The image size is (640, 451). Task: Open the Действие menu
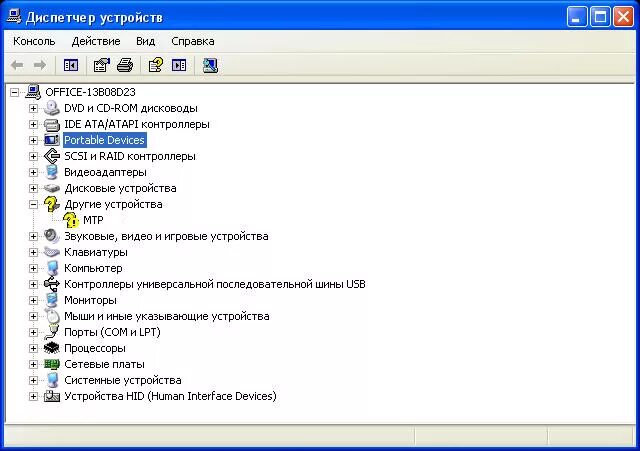(96, 41)
